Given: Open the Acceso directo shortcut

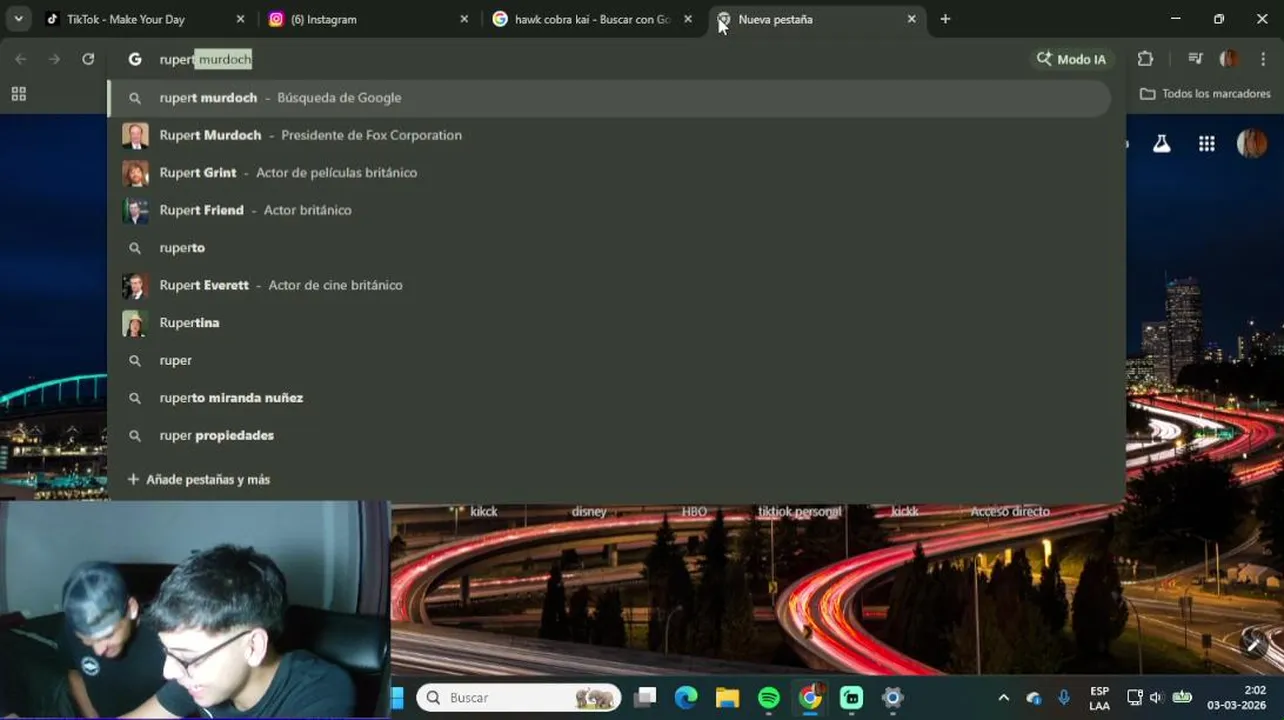Looking at the screenshot, I should point(1010,511).
